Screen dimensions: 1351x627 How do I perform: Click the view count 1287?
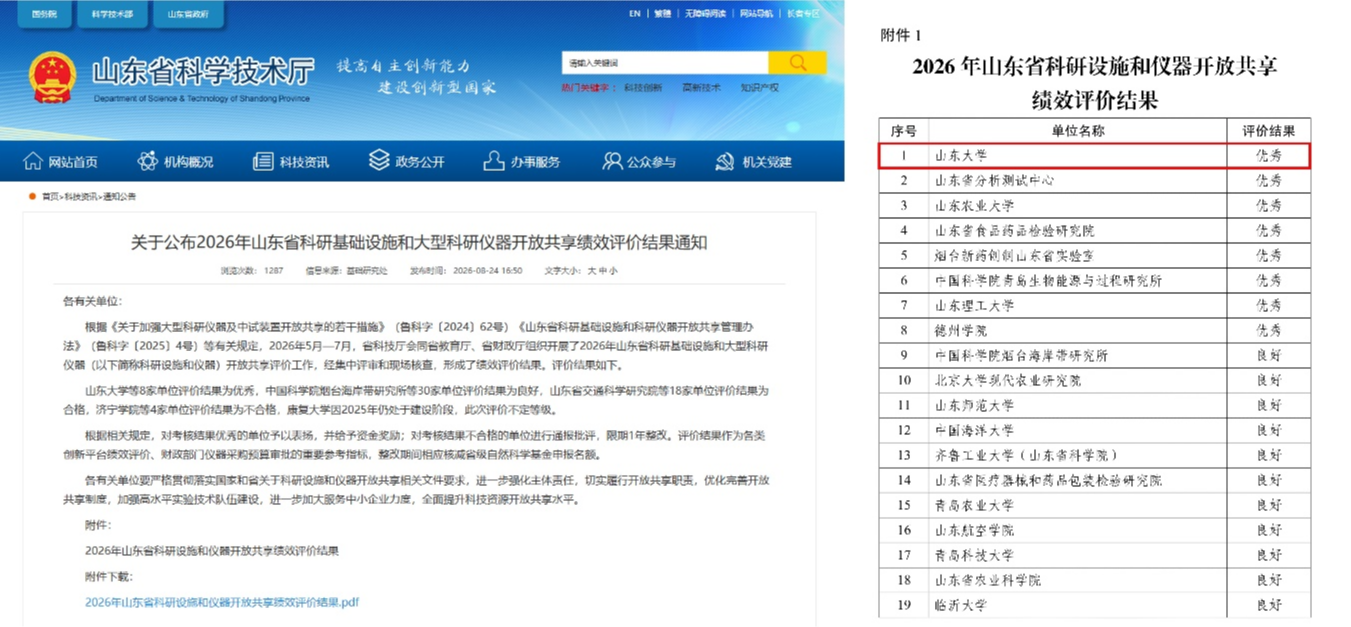(x=273, y=271)
